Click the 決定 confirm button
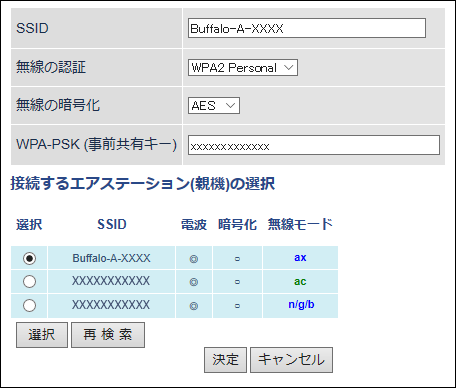Viewport: 456px width, 388px height. coord(225,360)
